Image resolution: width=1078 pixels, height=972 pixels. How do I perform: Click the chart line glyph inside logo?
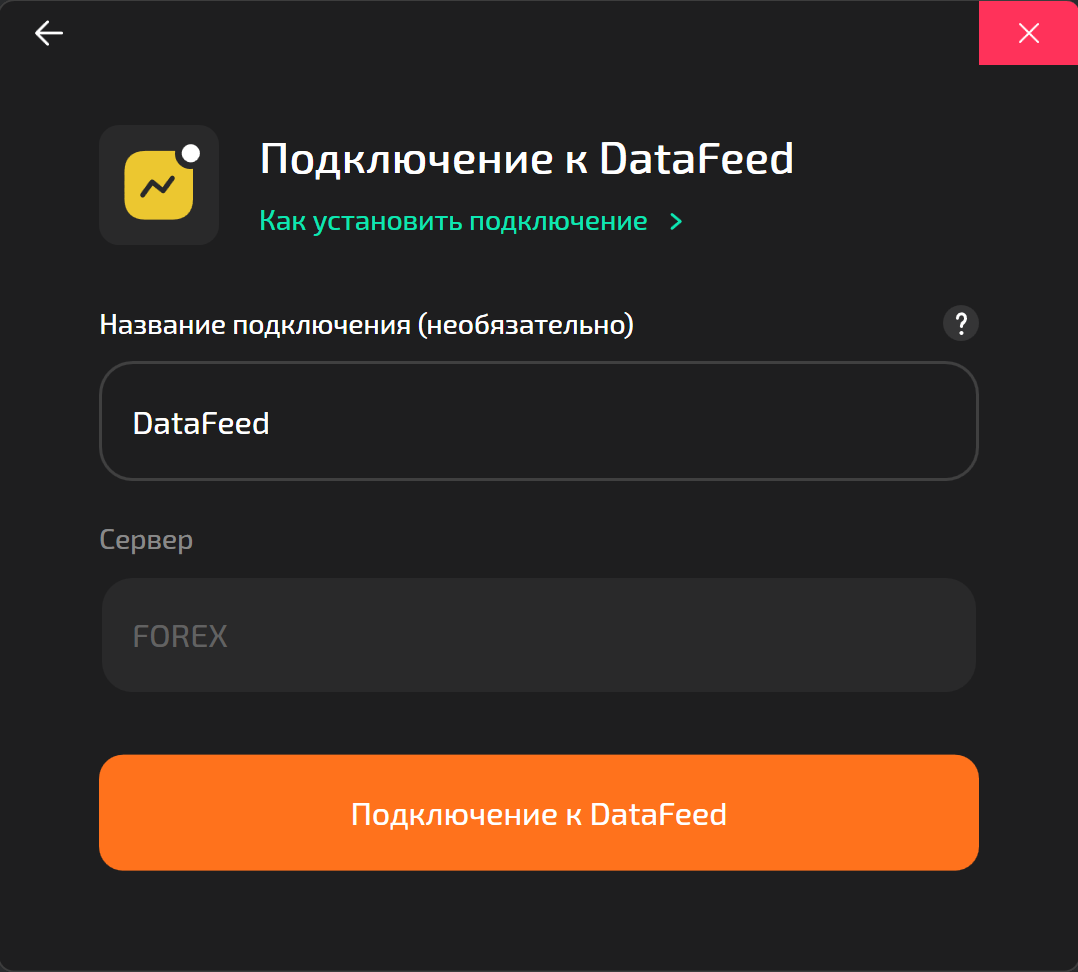tap(157, 186)
